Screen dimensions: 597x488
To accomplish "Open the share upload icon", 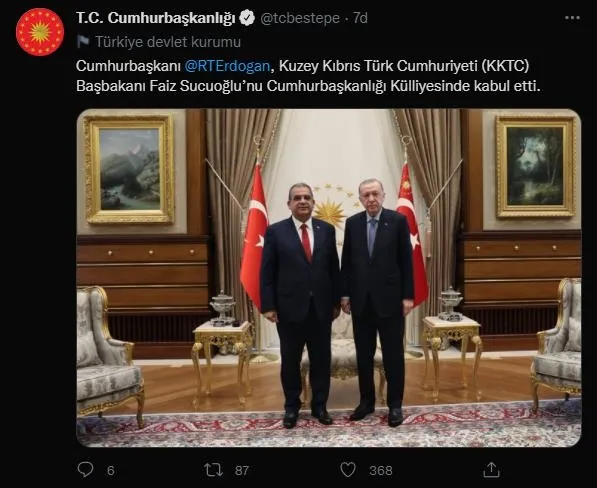I will pyautogui.click(x=491, y=469).
